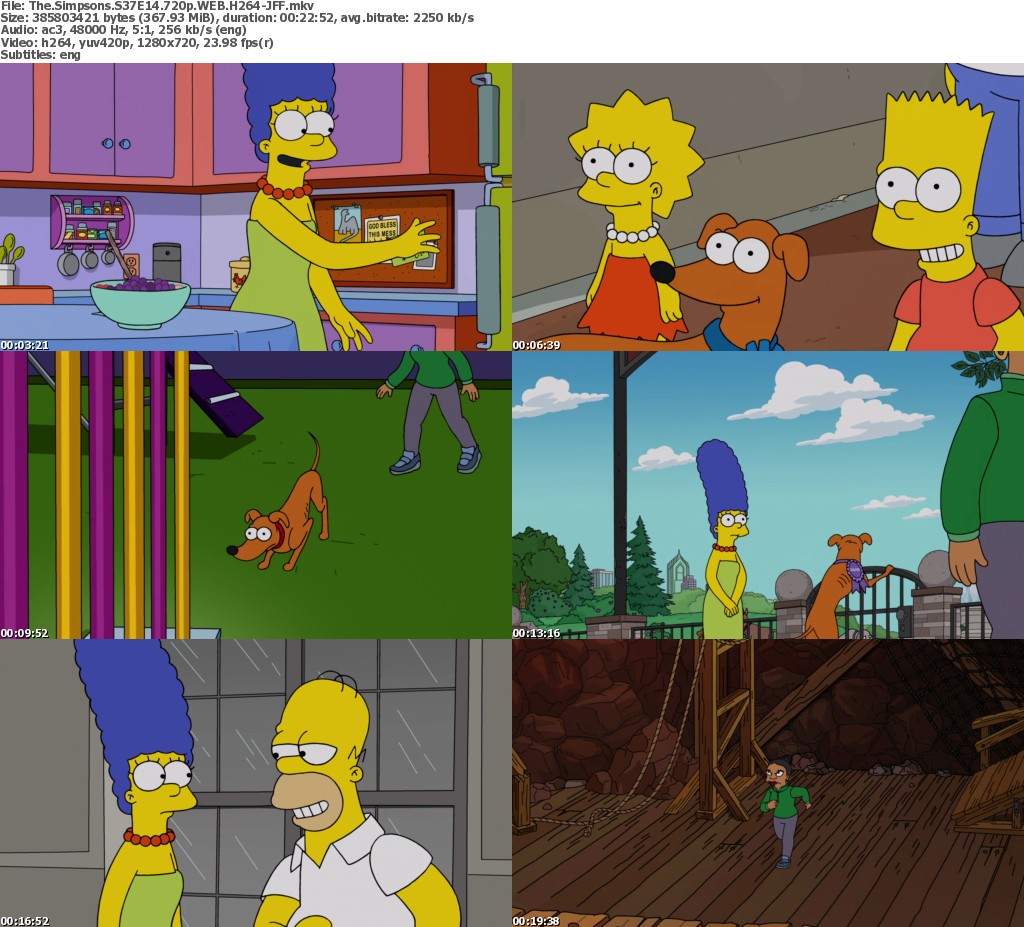Select the Size and duration info line
The image size is (1024, 927).
pyautogui.click(x=237, y=18)
